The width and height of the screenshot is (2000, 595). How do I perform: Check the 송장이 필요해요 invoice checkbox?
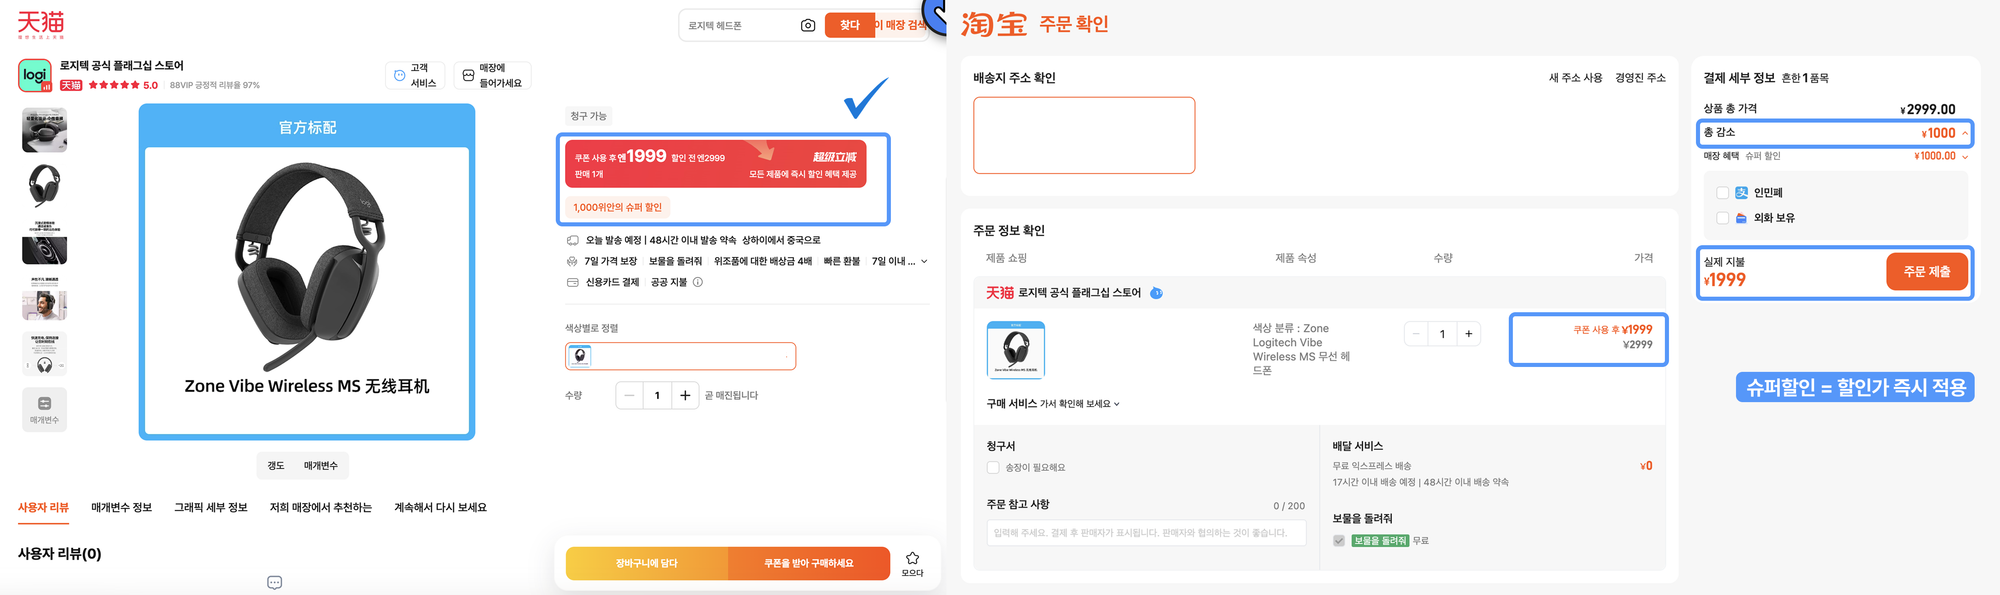993,467
